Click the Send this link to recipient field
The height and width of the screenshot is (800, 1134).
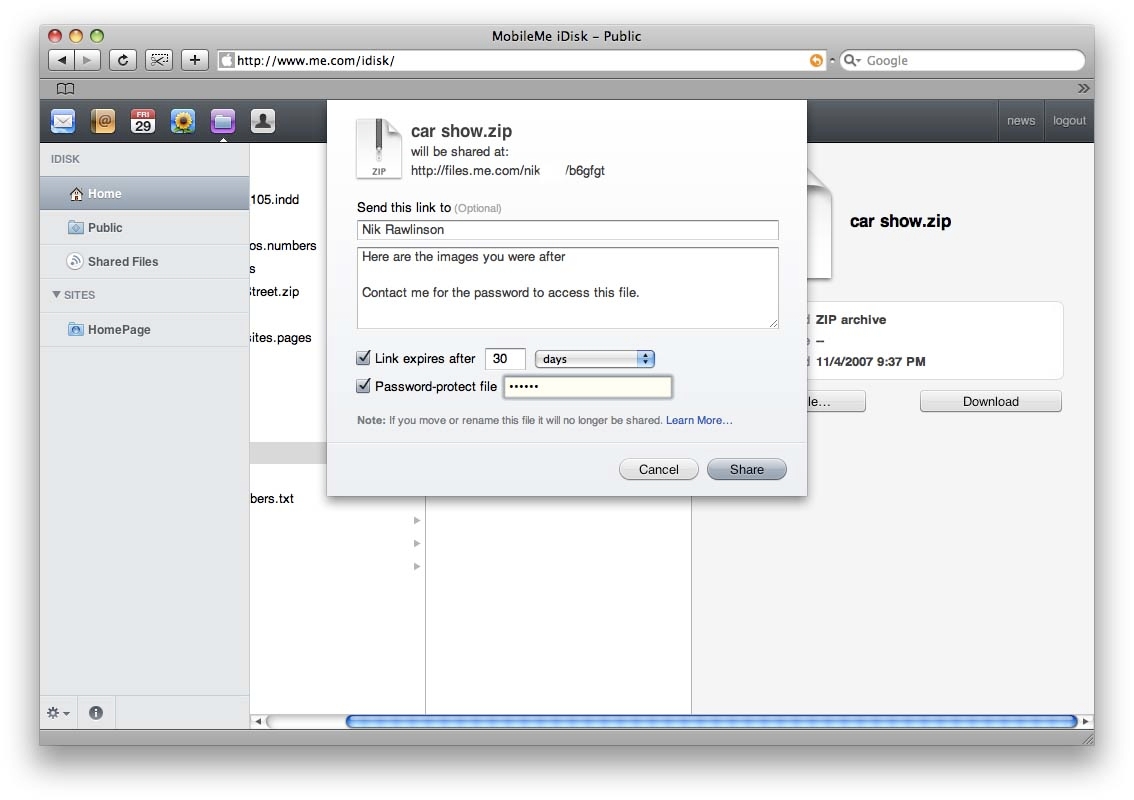coord(568,229)
